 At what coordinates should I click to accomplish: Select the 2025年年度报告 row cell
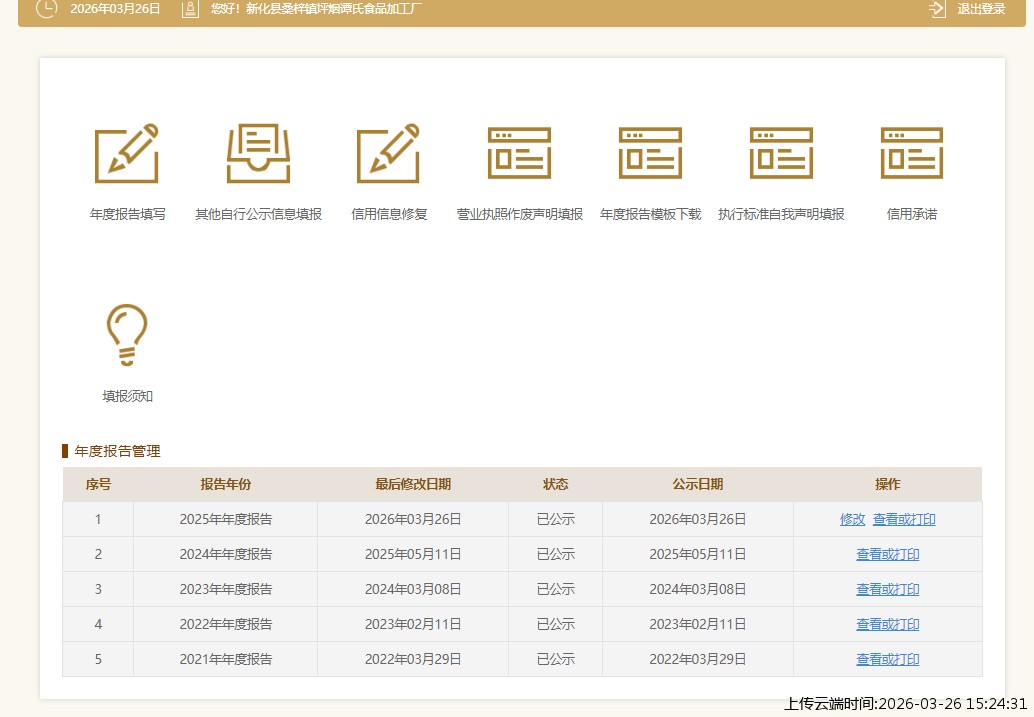[x=225, y=519]
